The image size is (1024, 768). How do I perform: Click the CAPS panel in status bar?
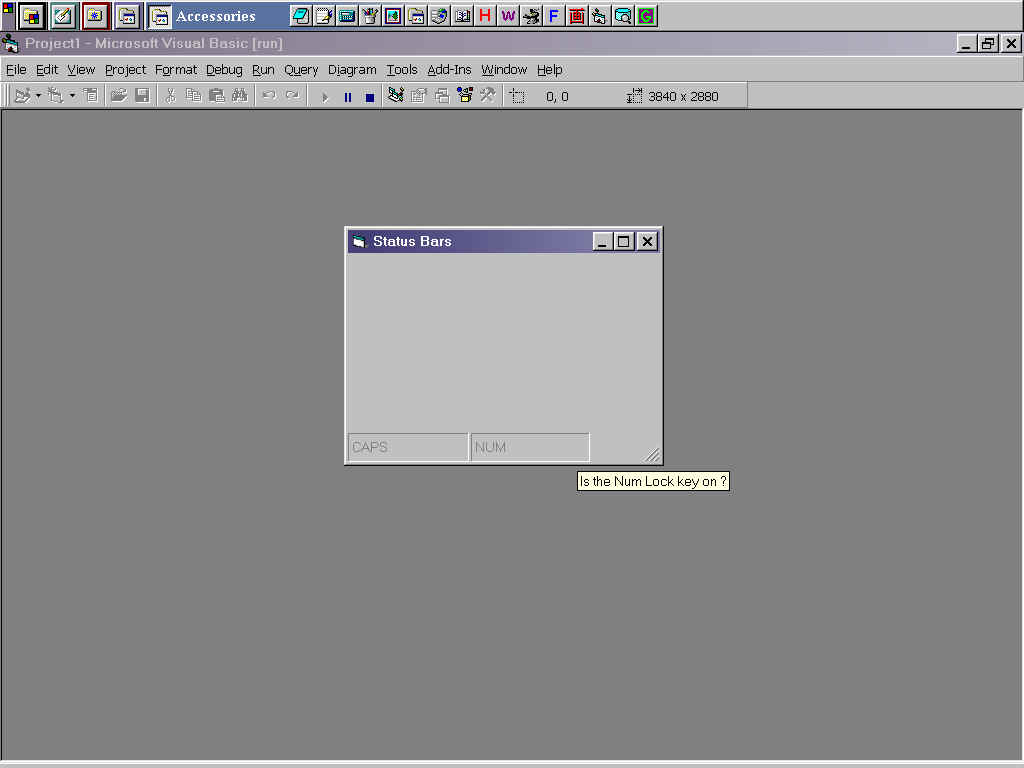(x=407, y=447)
